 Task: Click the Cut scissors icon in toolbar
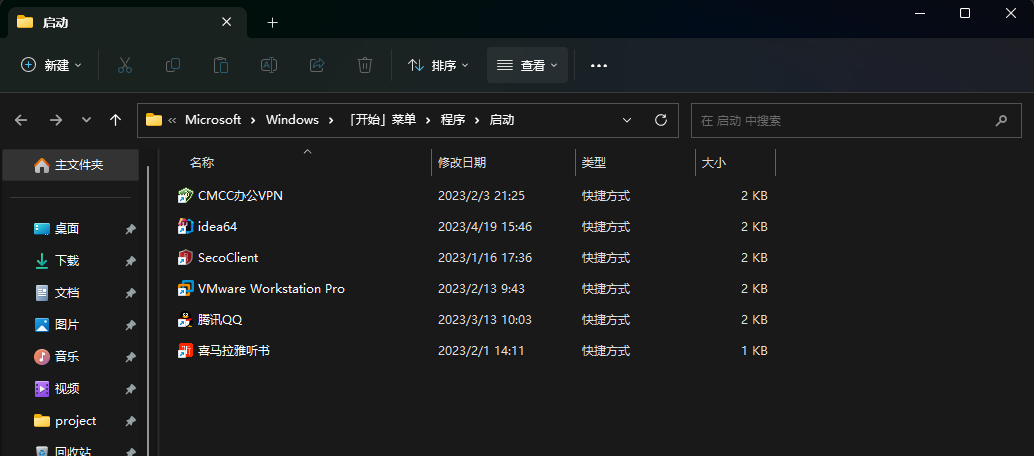pos(125,65)
